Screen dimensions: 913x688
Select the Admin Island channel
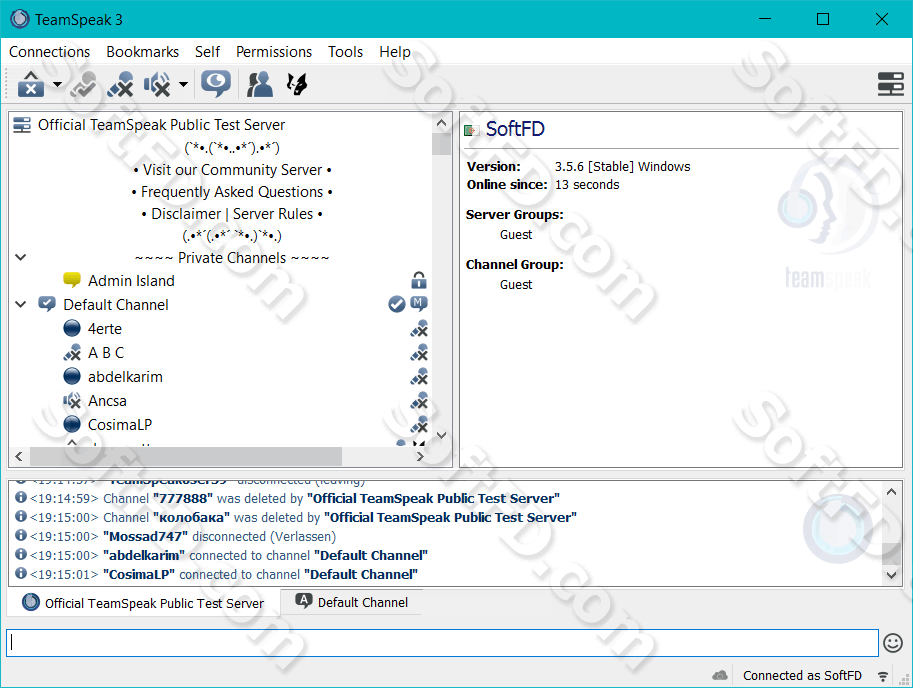point(131,281)
